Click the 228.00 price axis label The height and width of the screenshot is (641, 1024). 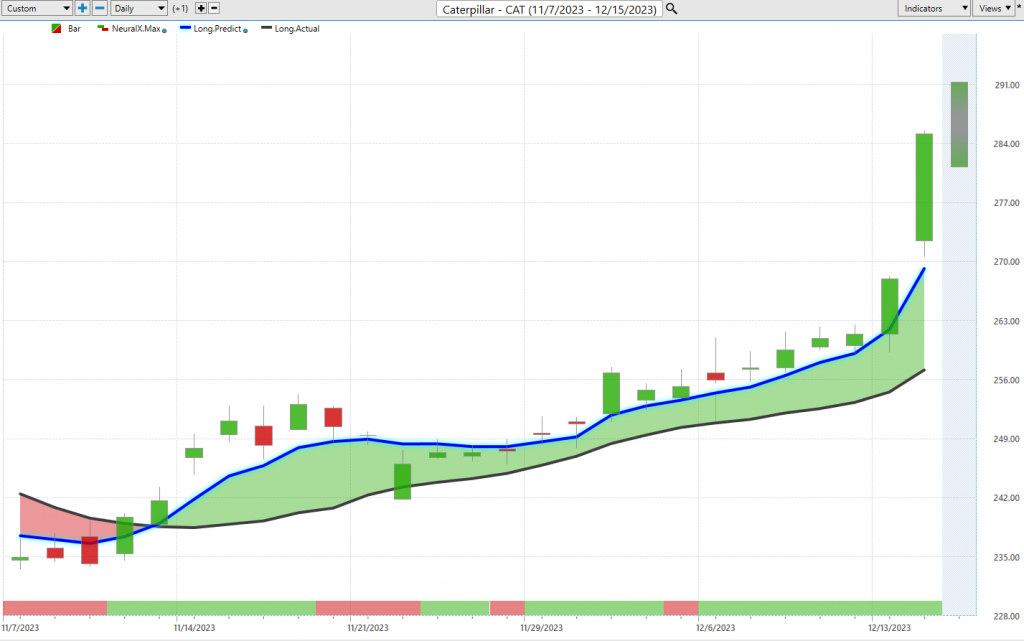[1006, 616]
